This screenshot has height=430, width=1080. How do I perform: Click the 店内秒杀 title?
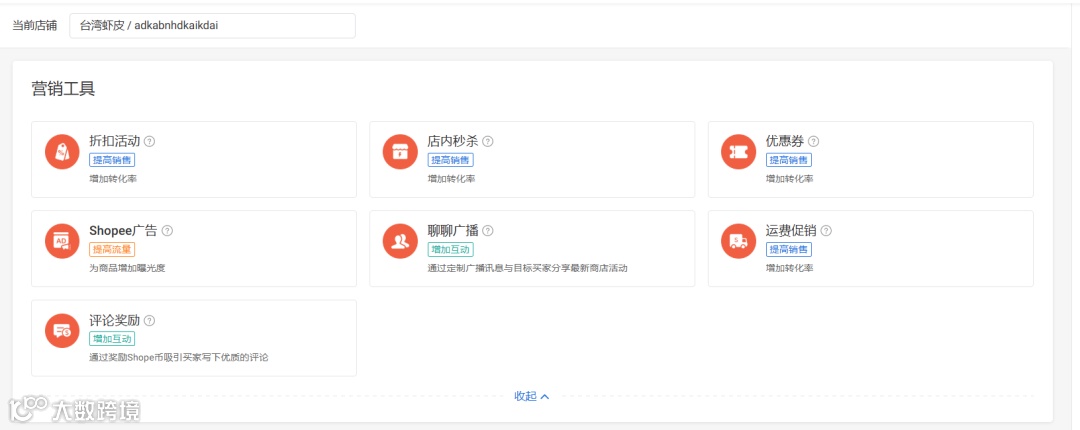pos(453,141)
